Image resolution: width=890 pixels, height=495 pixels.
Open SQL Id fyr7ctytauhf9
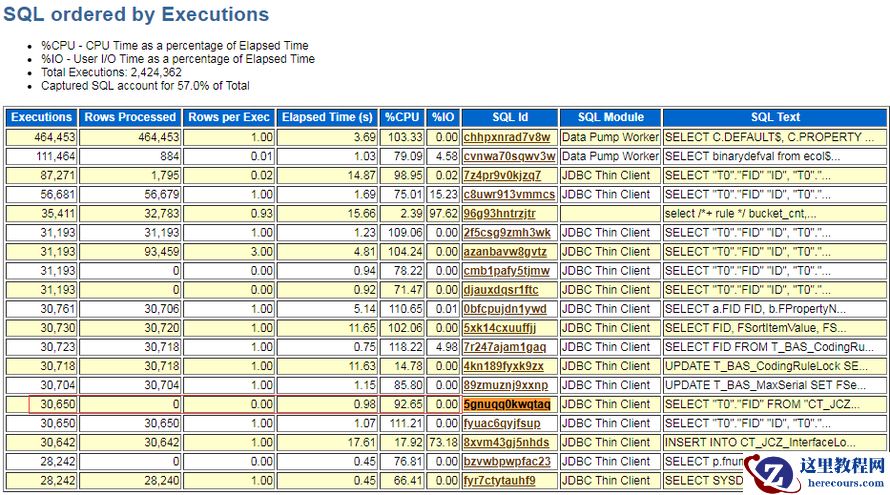[x=499, y=481]
